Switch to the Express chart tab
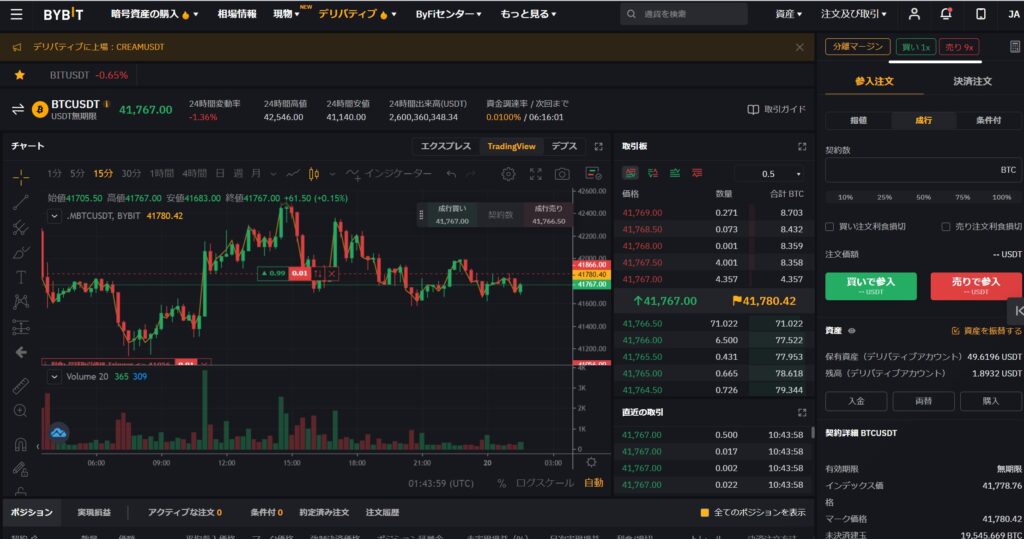The width and height of the screenshot is (1024, 539). 446,146
